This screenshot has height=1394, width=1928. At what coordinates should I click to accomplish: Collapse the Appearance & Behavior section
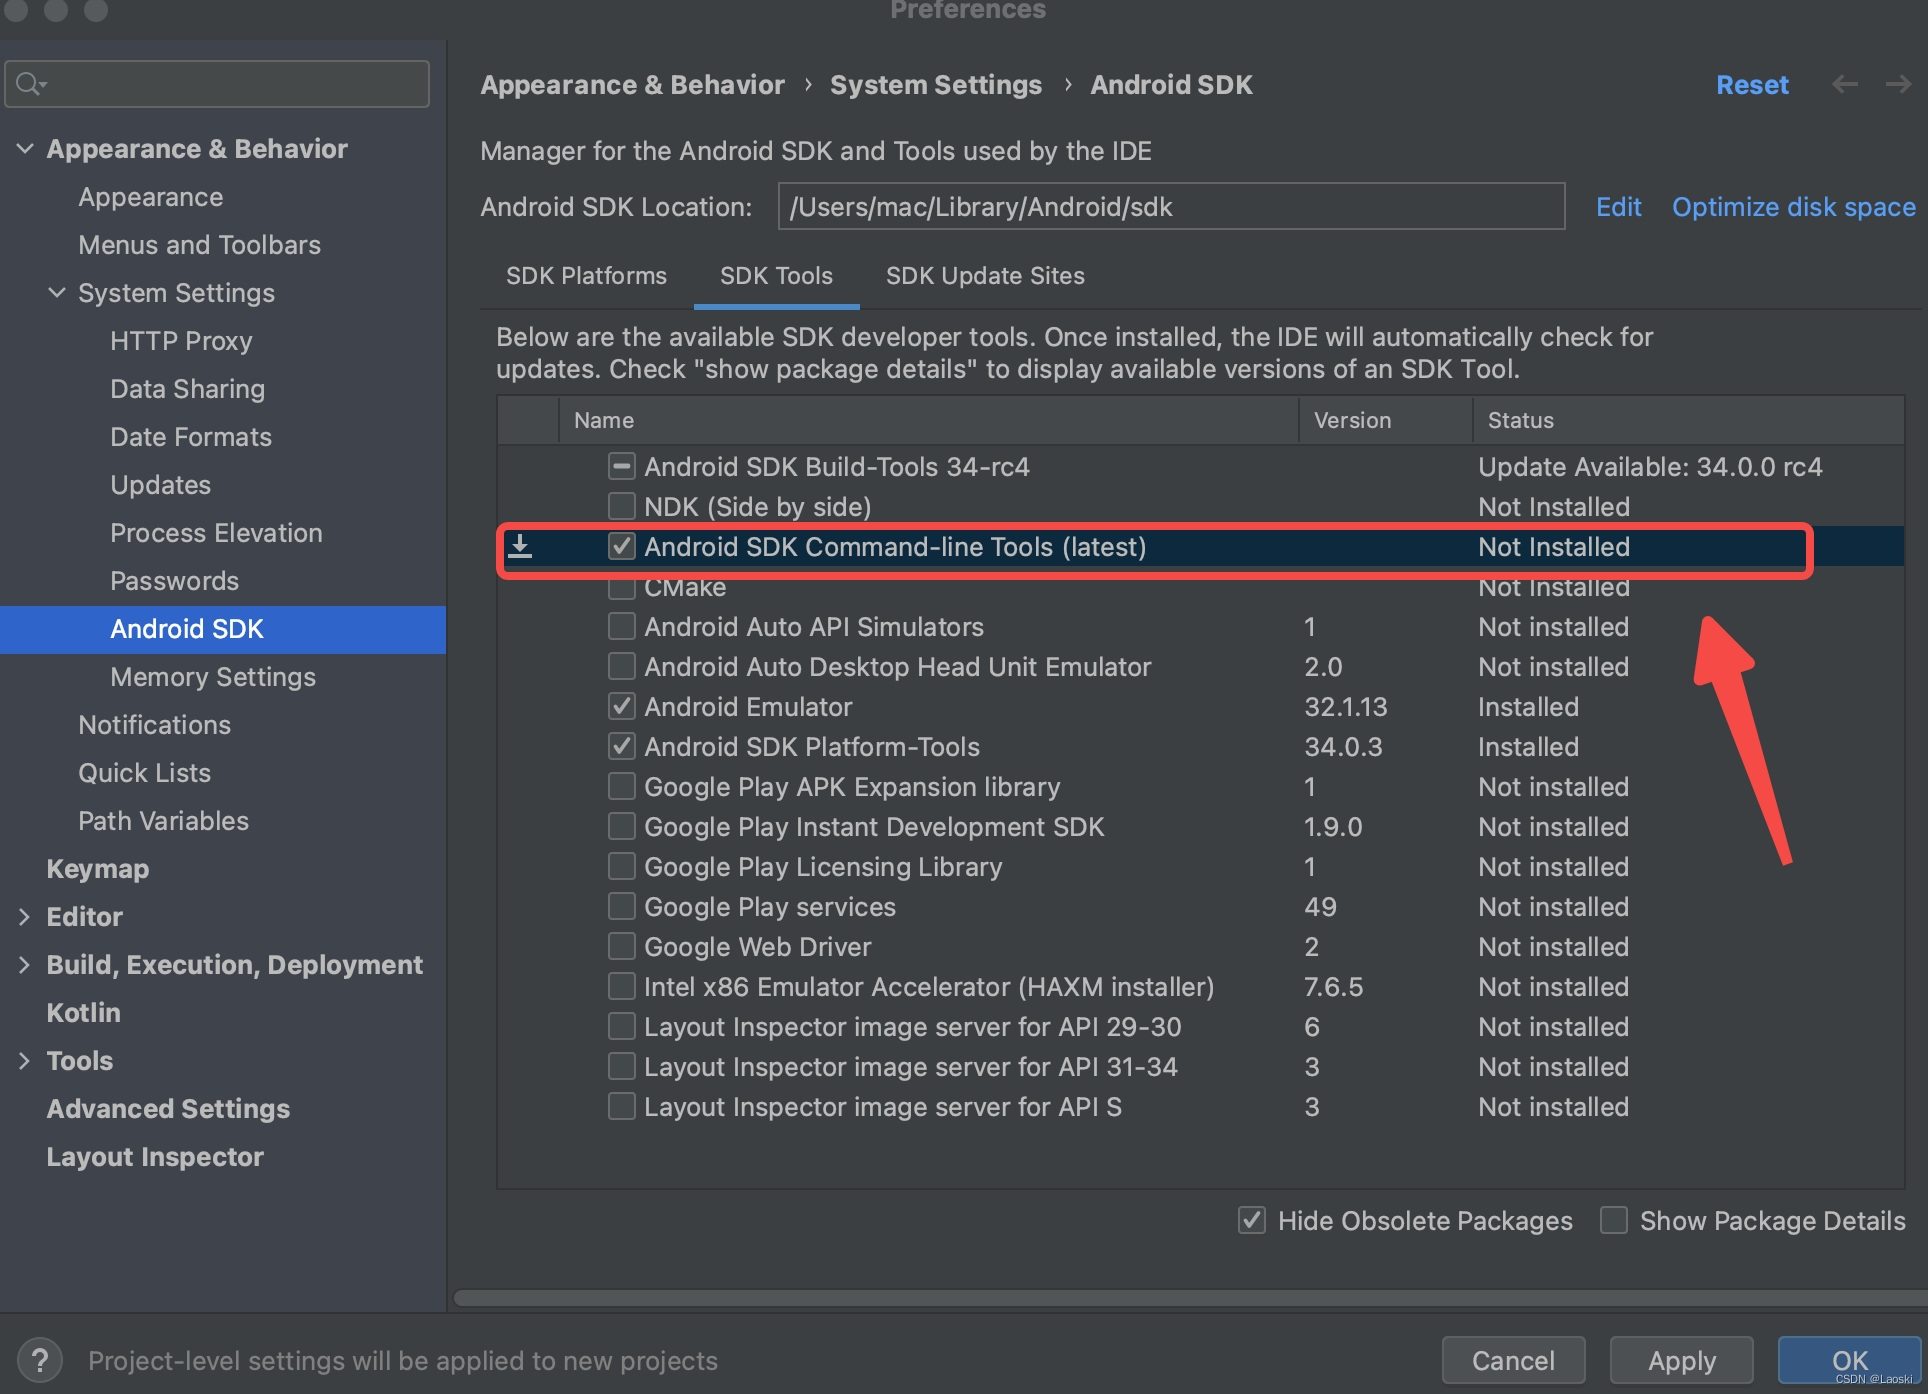[x=25, y=149]
